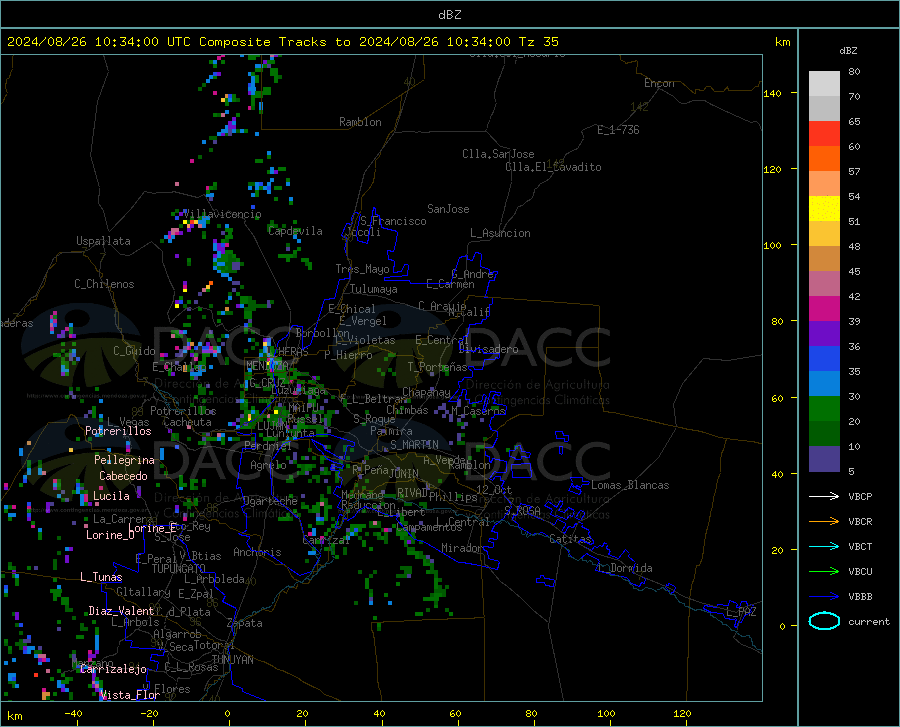
Task: Click the Divisadero map label
Action: (x=488, y=349)
